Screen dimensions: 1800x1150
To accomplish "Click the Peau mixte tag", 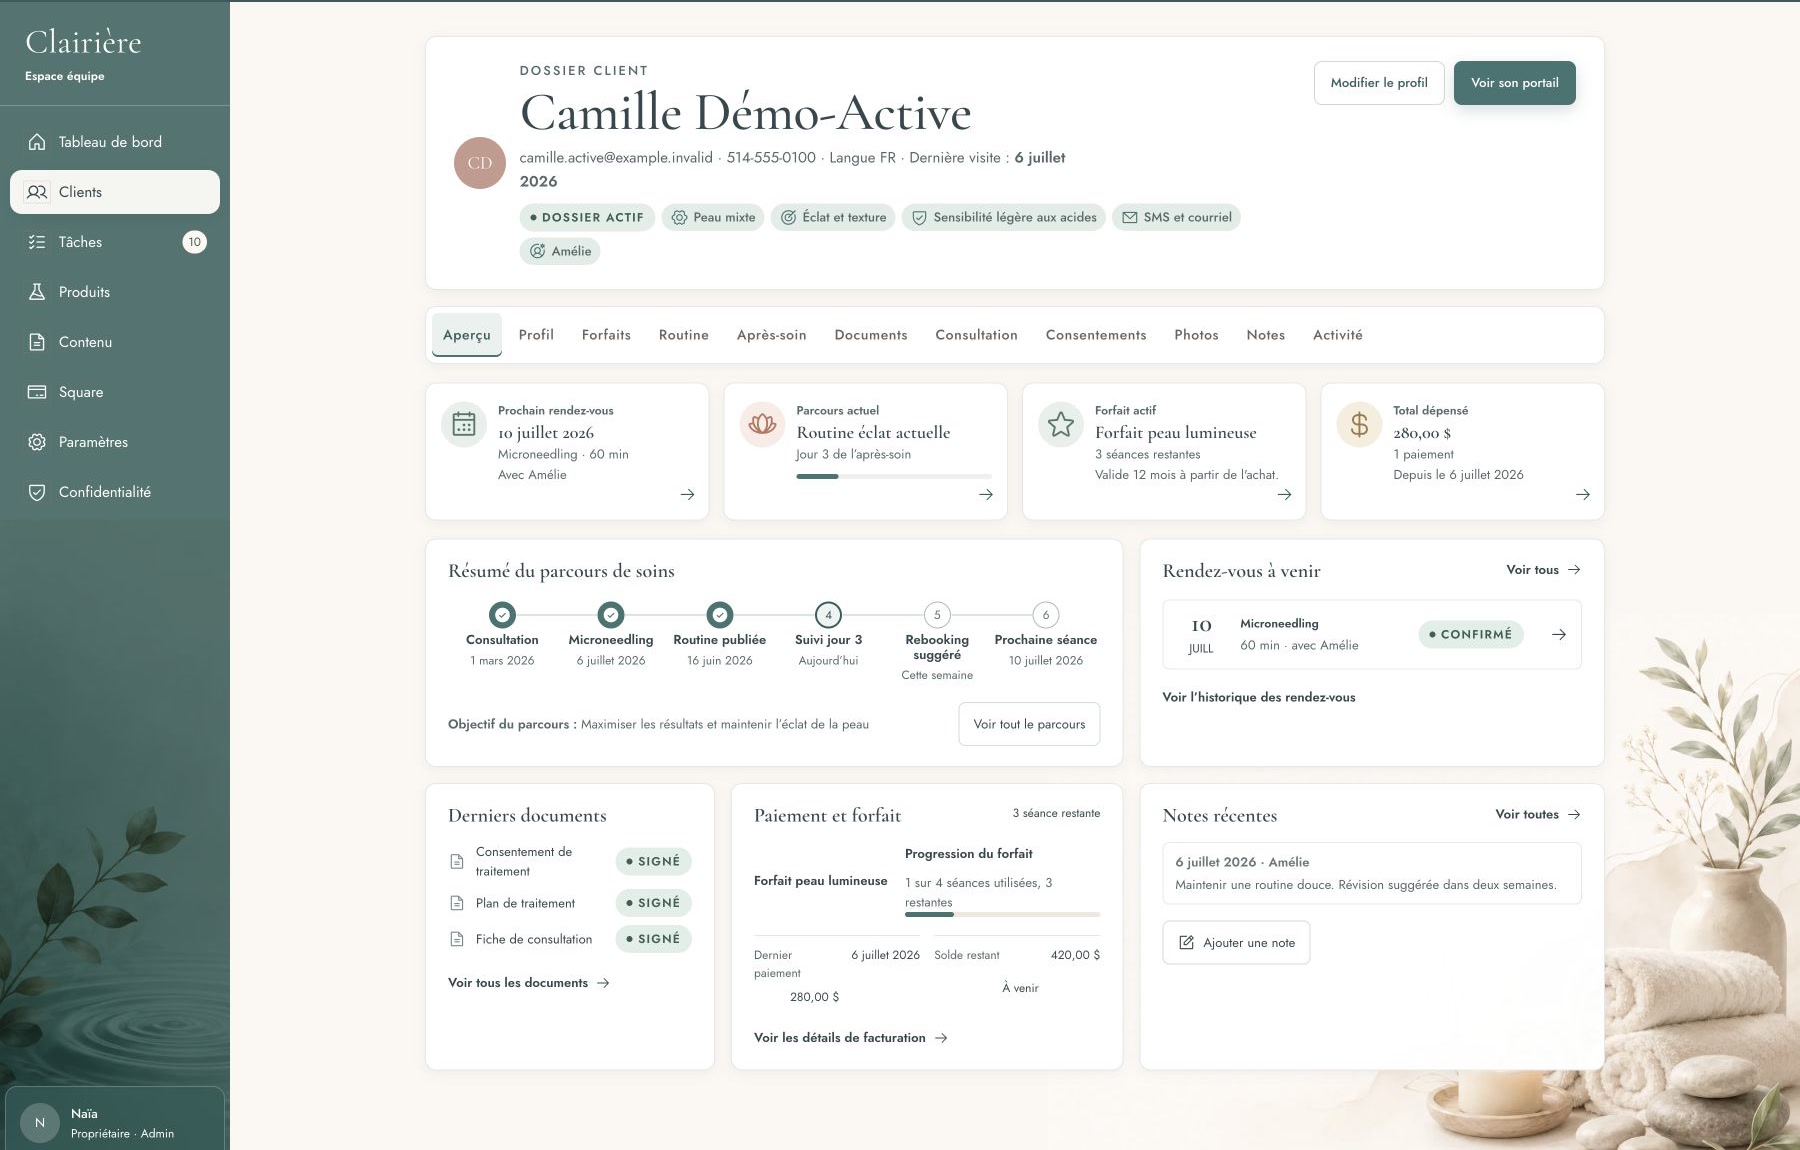I will tap(713, 217).
